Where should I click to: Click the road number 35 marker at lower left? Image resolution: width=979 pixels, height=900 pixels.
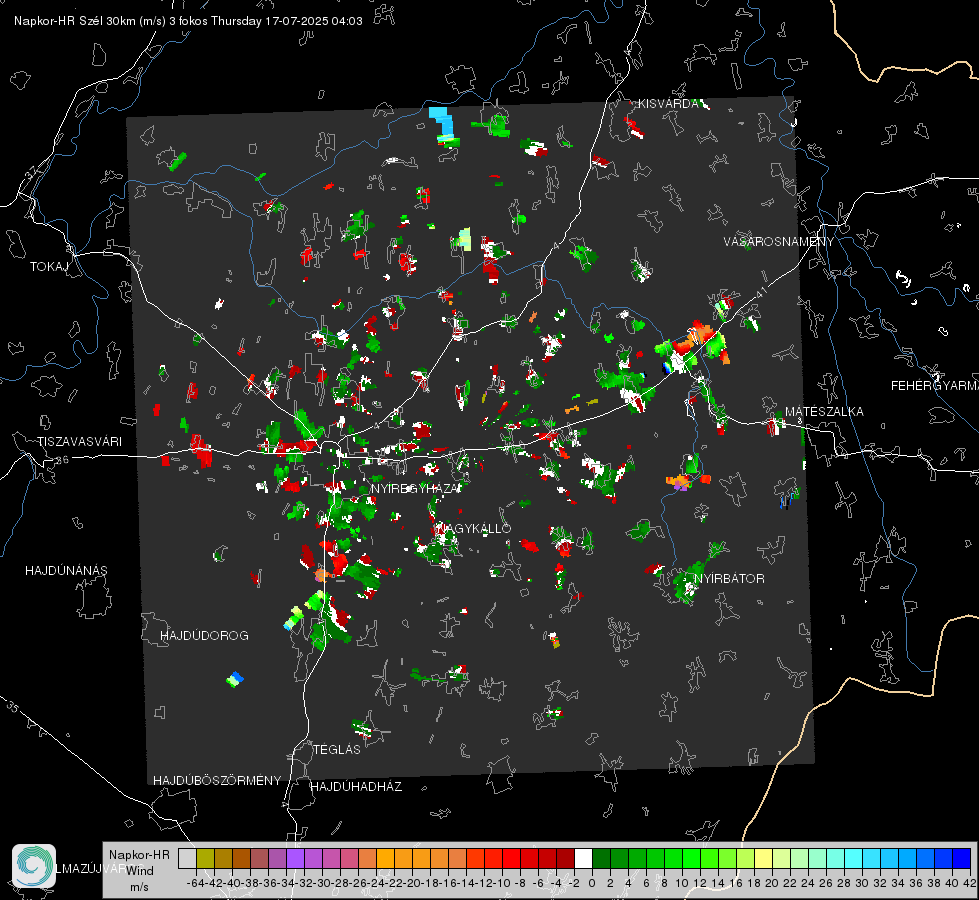pyautogui.click(x=13, y=706)
